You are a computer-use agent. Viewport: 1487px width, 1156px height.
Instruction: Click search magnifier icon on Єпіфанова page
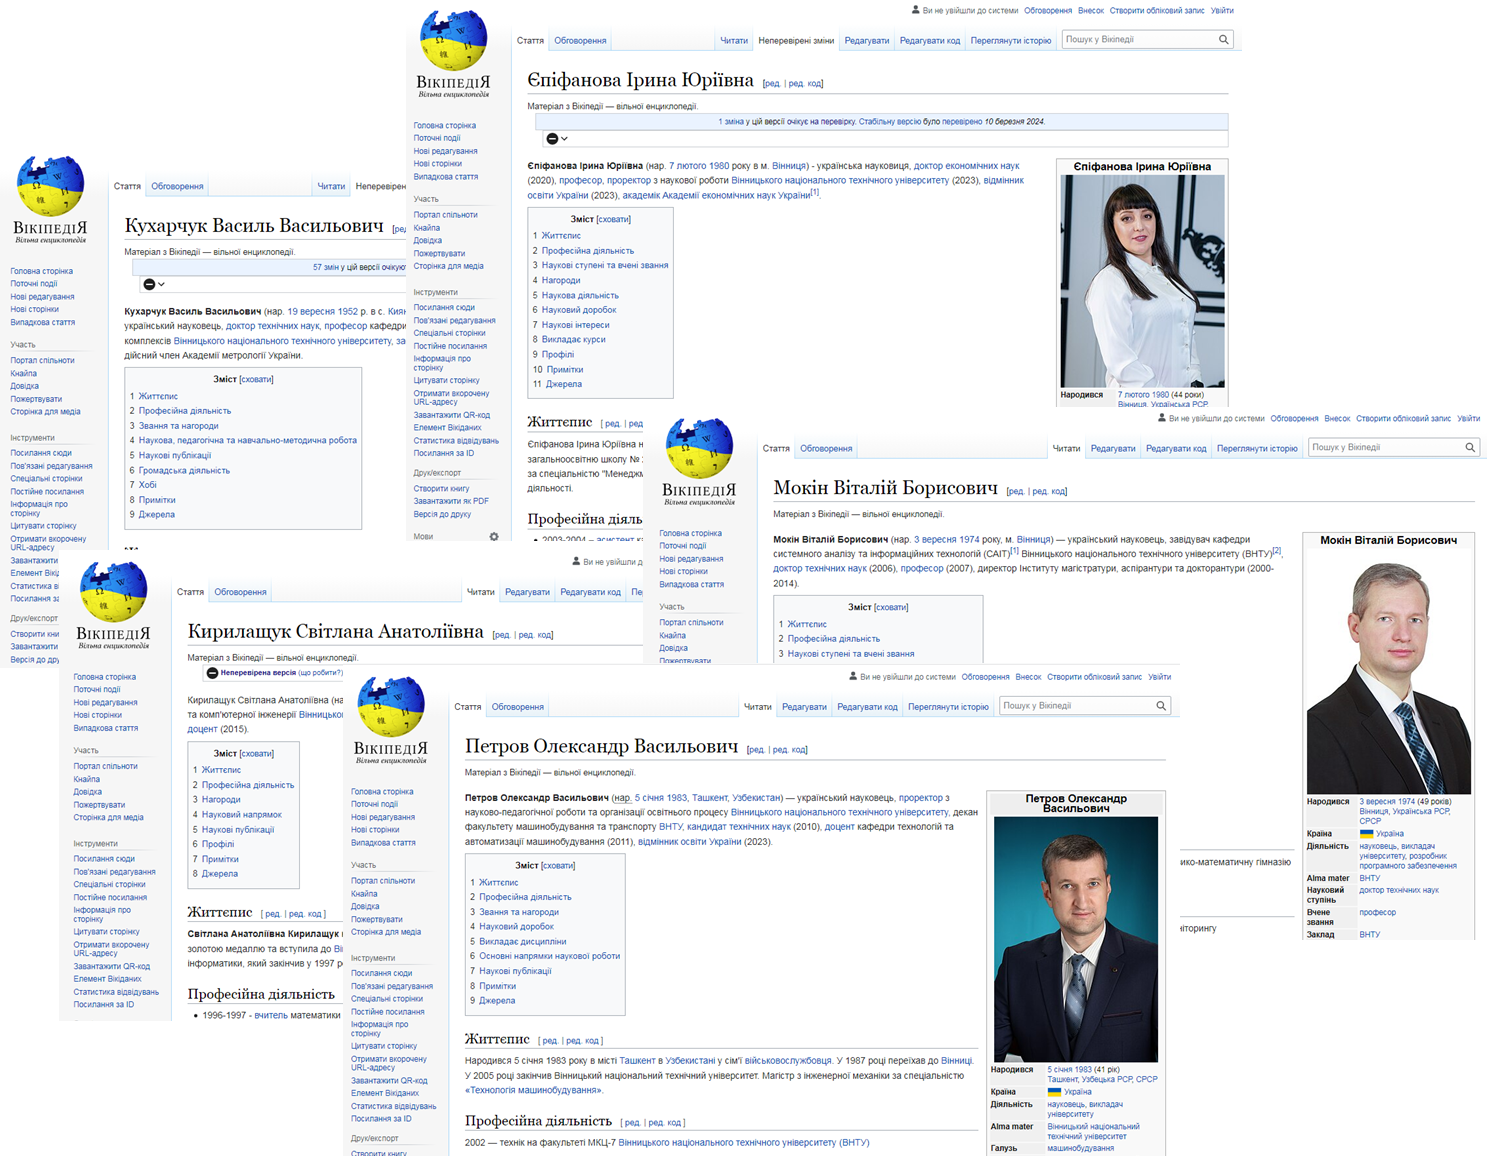click(x=1223, y=40)
